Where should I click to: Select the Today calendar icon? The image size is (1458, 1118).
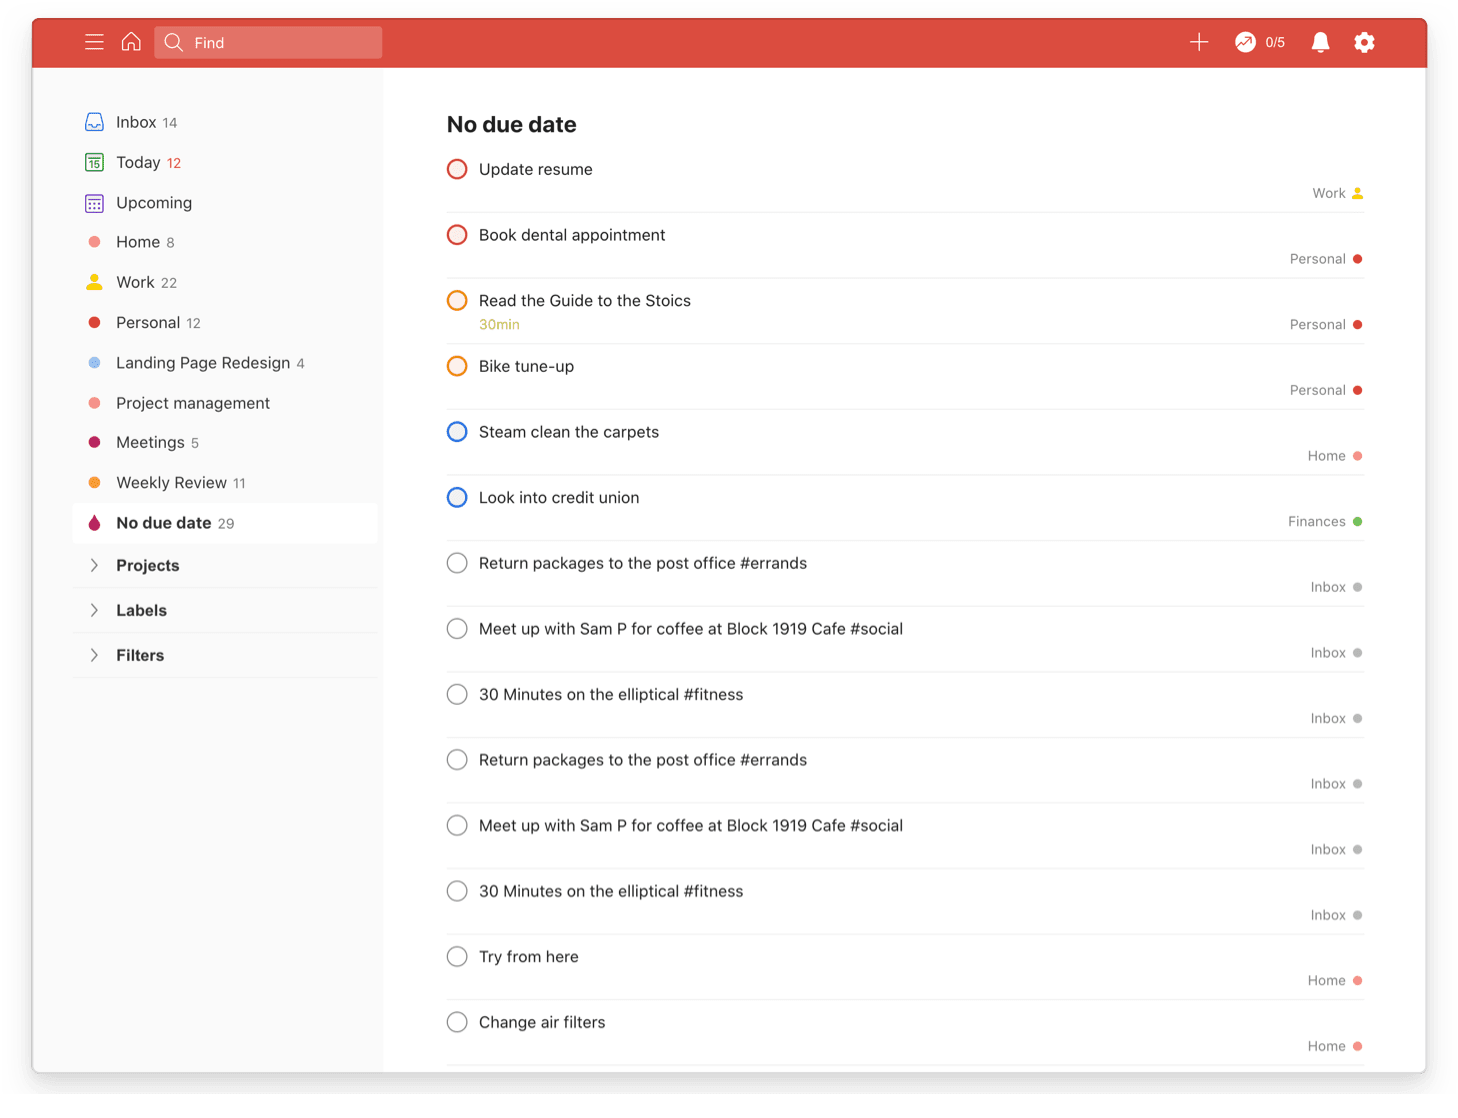(94, 162)
